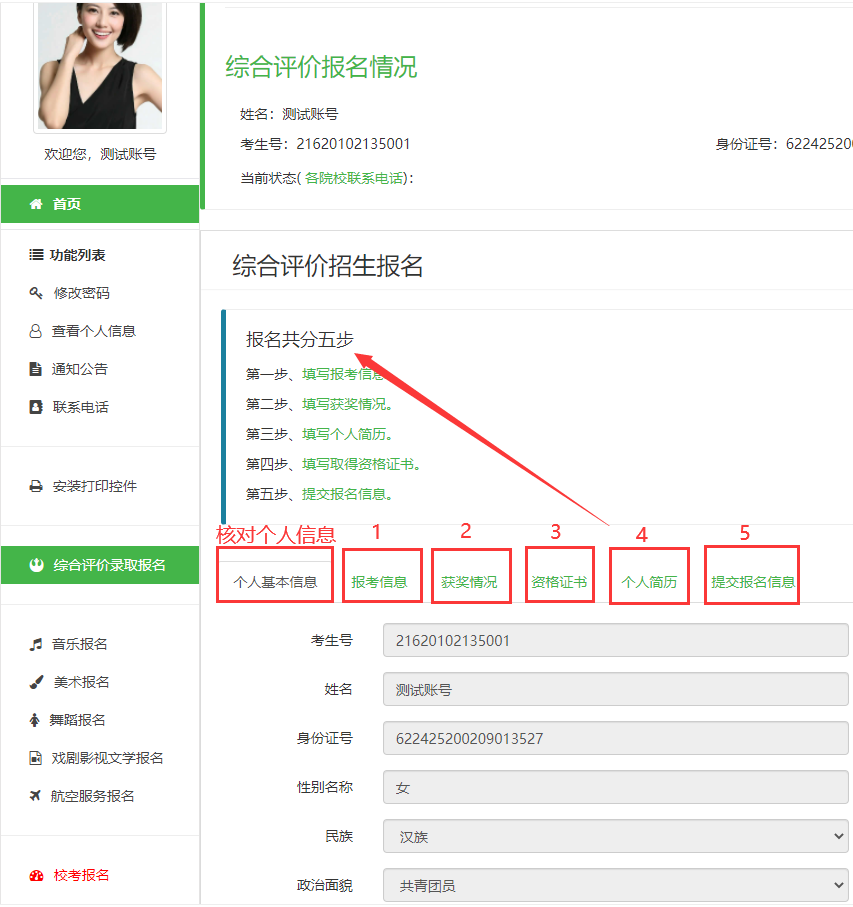Image resolution: width=853 pixels, height=907 pixels.
Task: Click the airplane icon for 航空服务报名
Action: pyautogui.click(x=36, y=796)
